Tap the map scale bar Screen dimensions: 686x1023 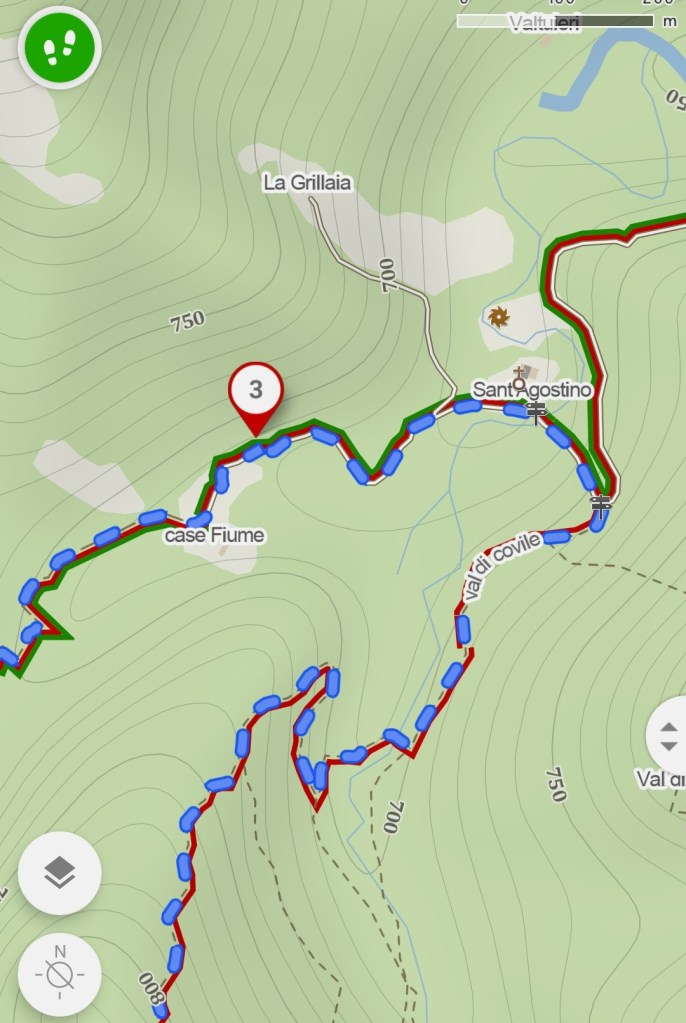tap(555, 21)
